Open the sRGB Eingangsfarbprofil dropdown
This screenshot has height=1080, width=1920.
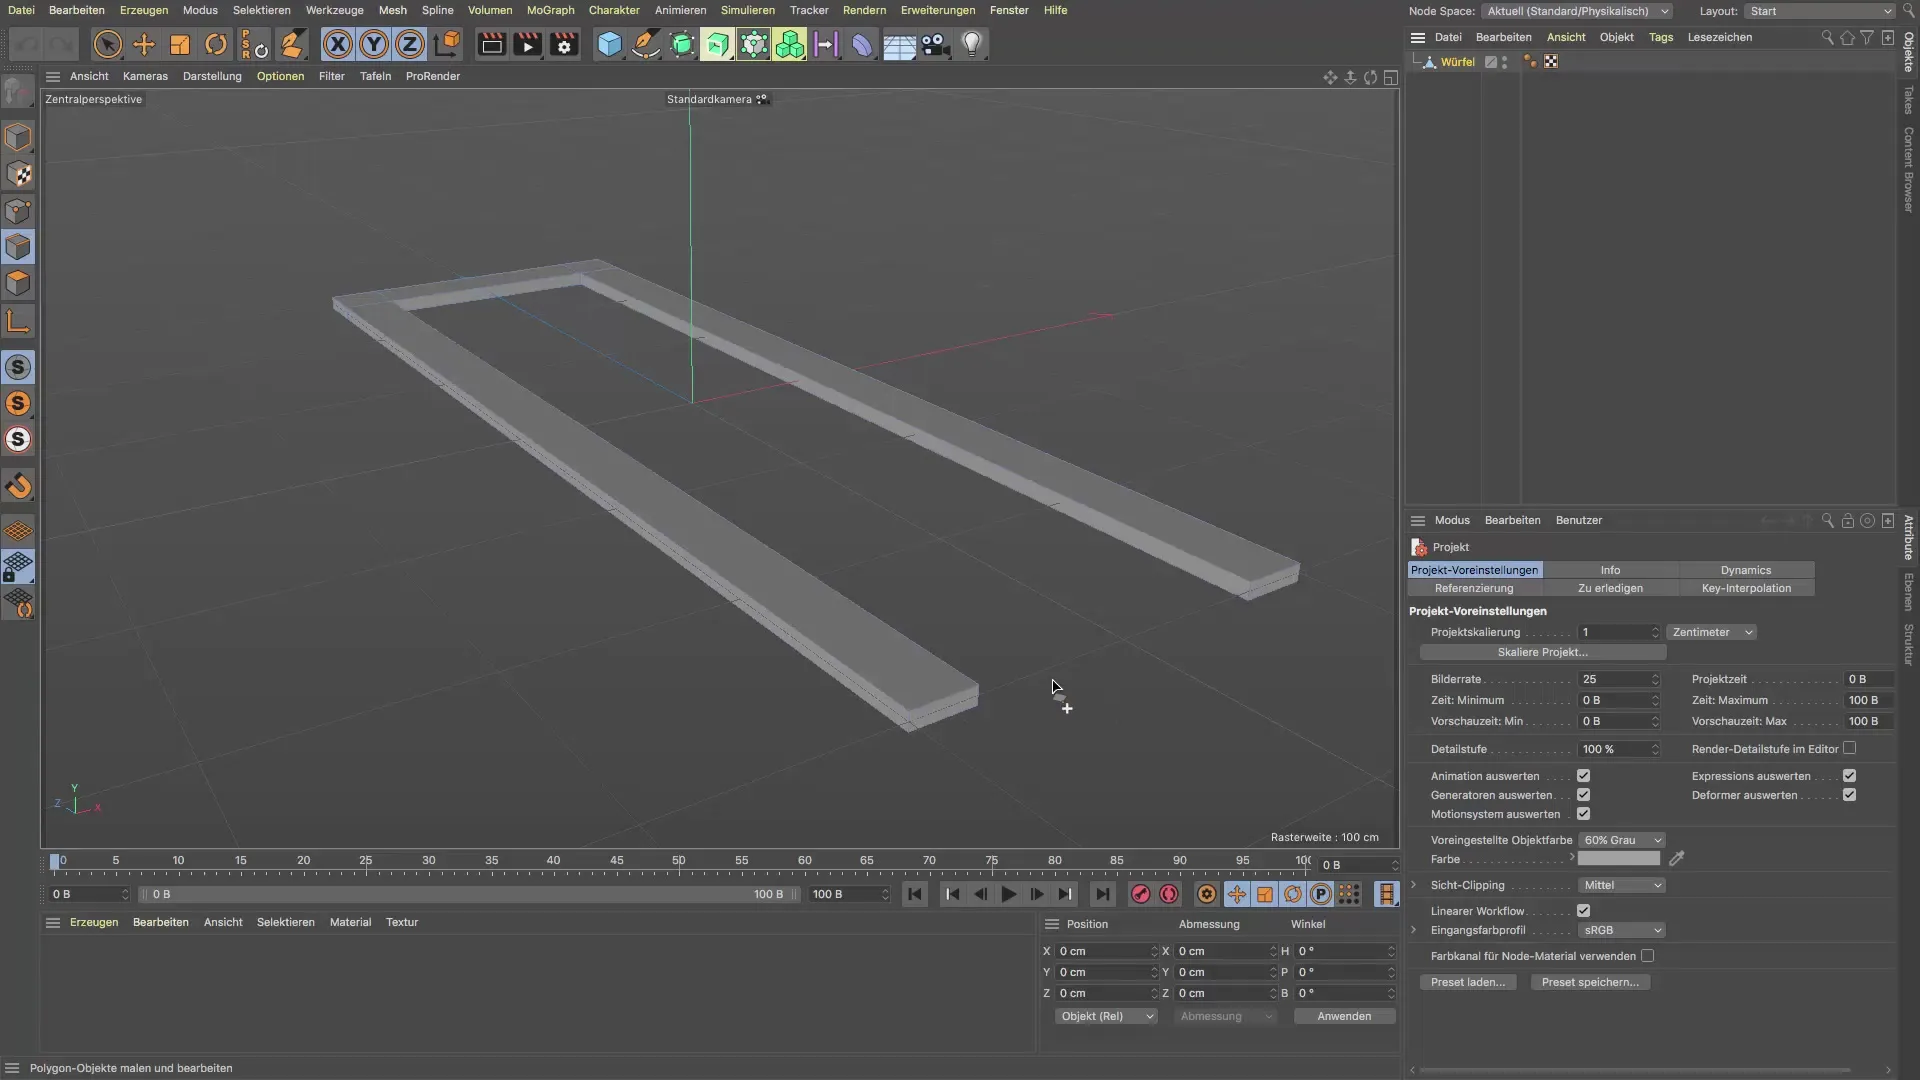pos(1622,930)
